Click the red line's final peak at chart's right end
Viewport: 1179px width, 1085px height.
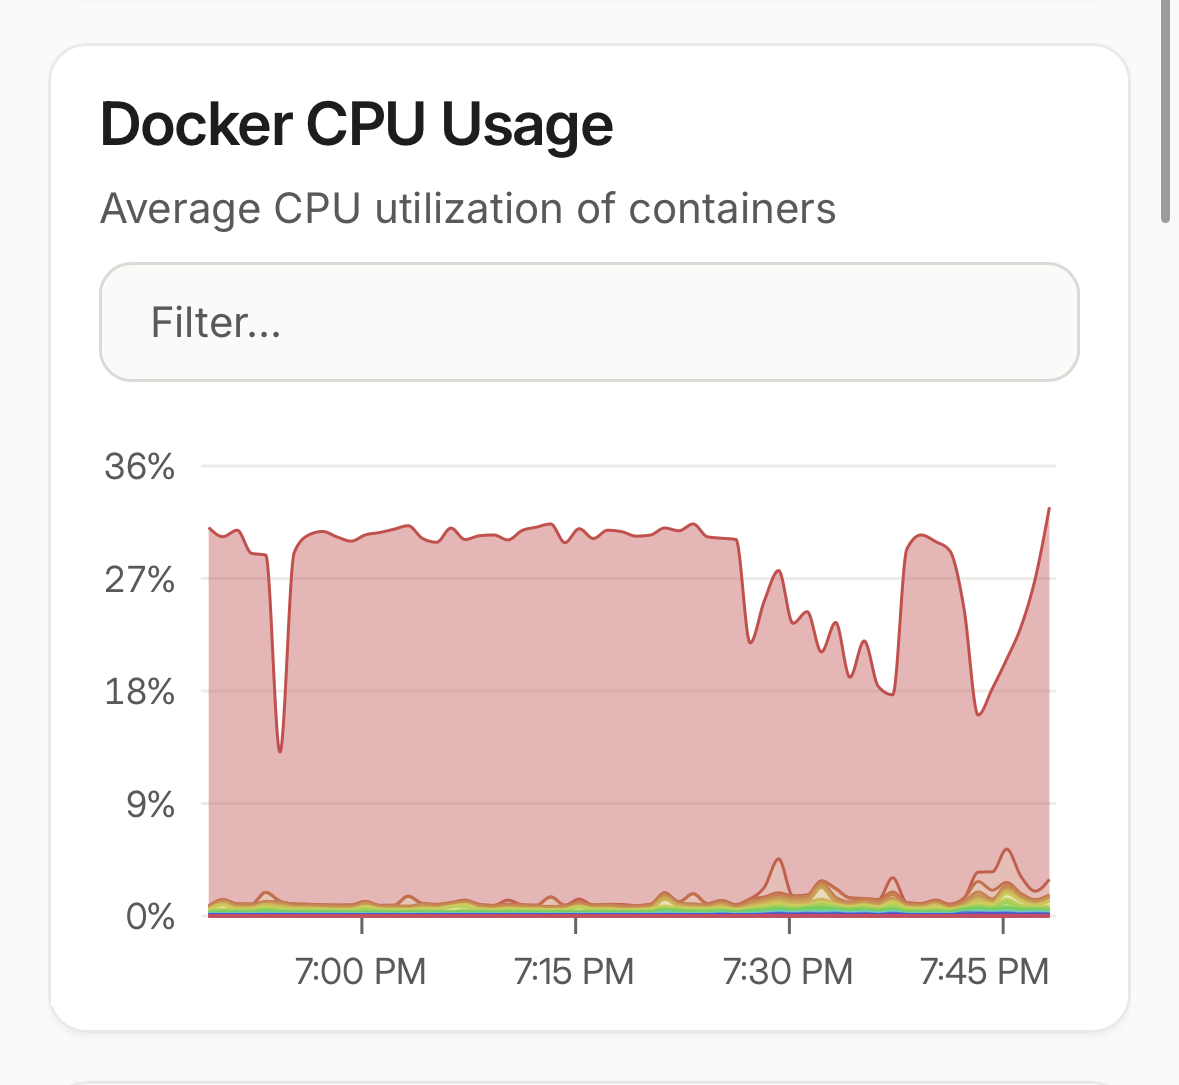(1048, 509)
